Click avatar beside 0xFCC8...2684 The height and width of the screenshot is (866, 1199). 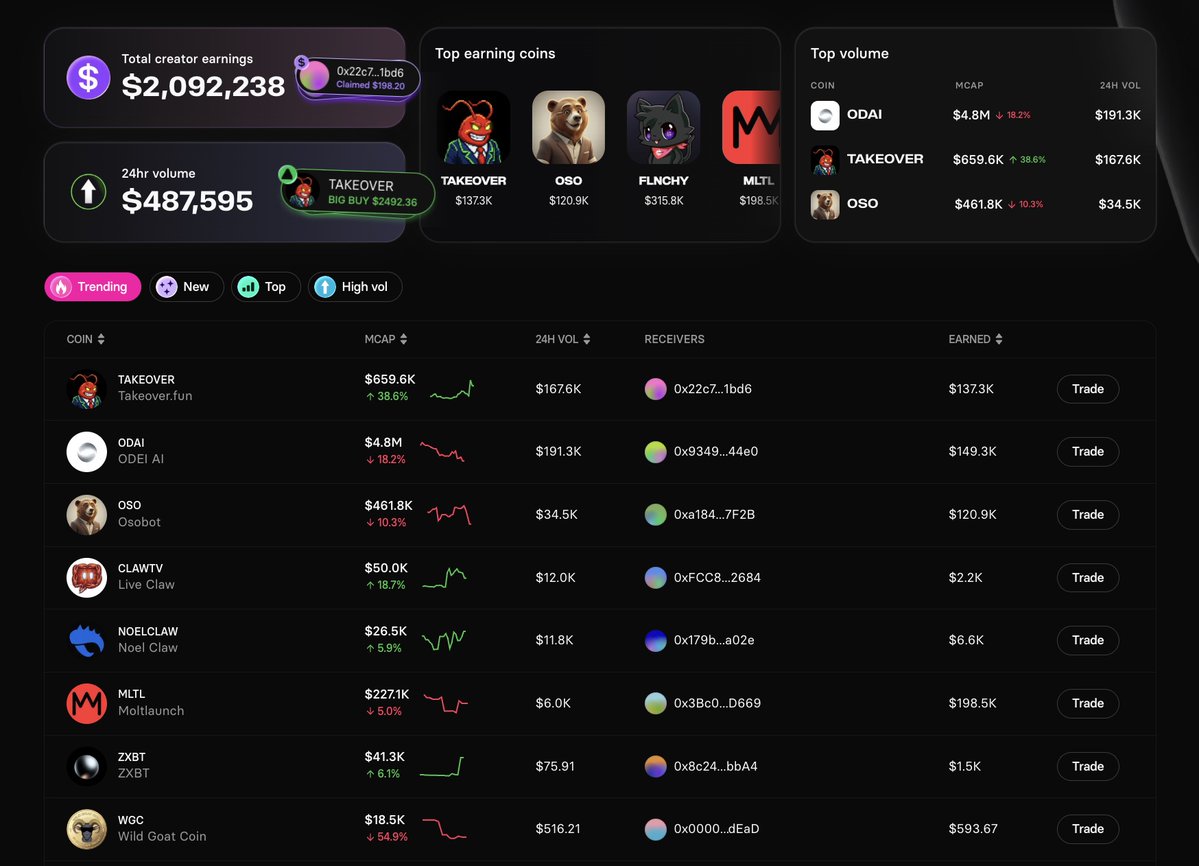point(655,578)
